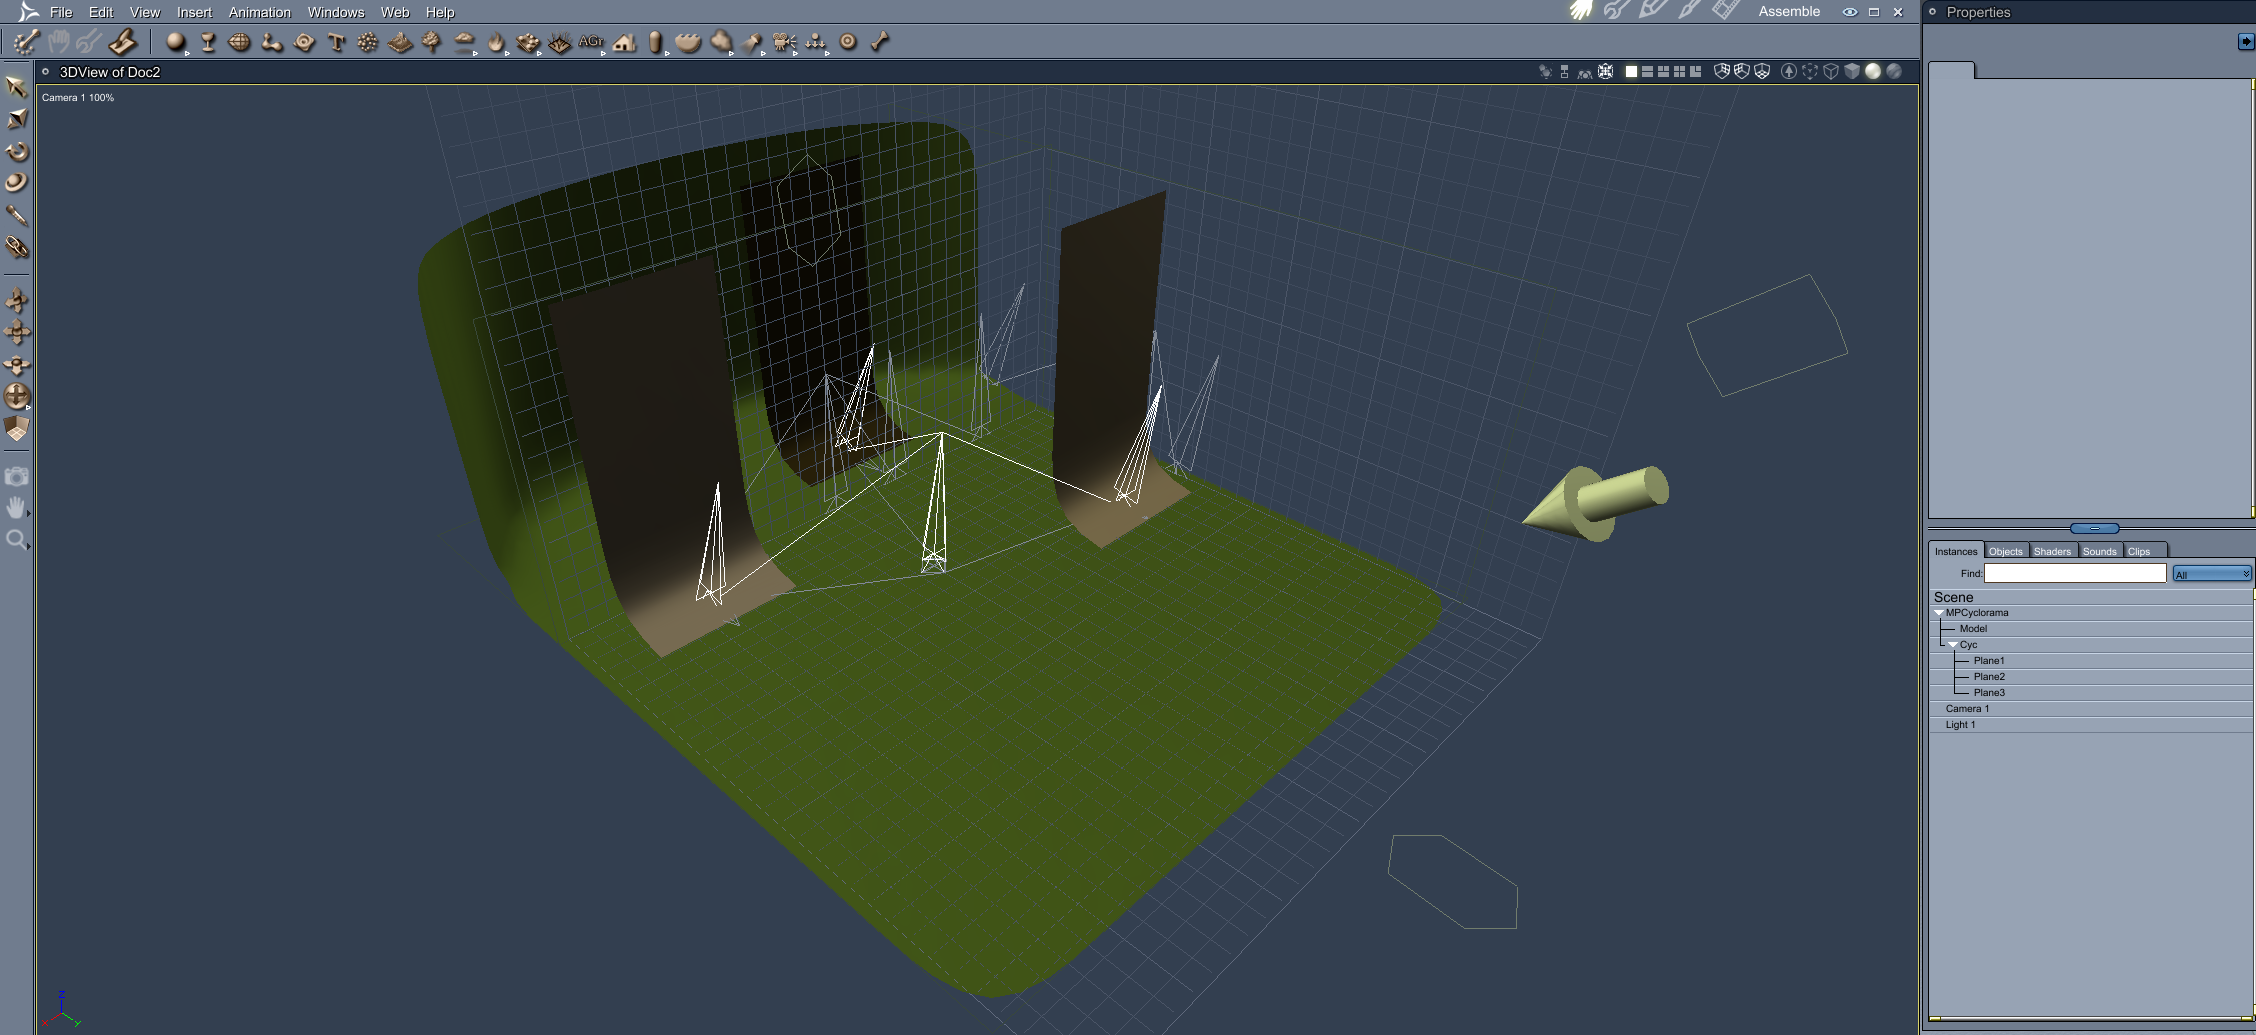Select the ringed-planet Universal Manipulator tool

pyautogui.click(x=16, y=183)
